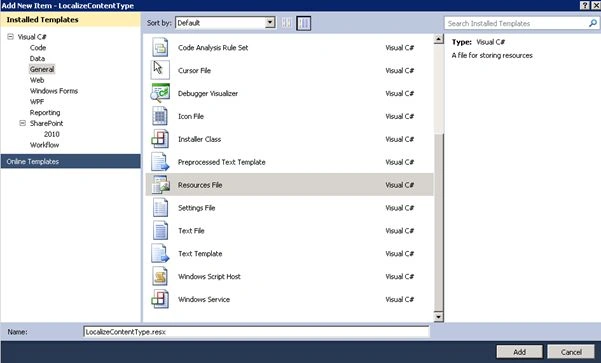
Task: Select the WPF category
Action: coord(37,101)
